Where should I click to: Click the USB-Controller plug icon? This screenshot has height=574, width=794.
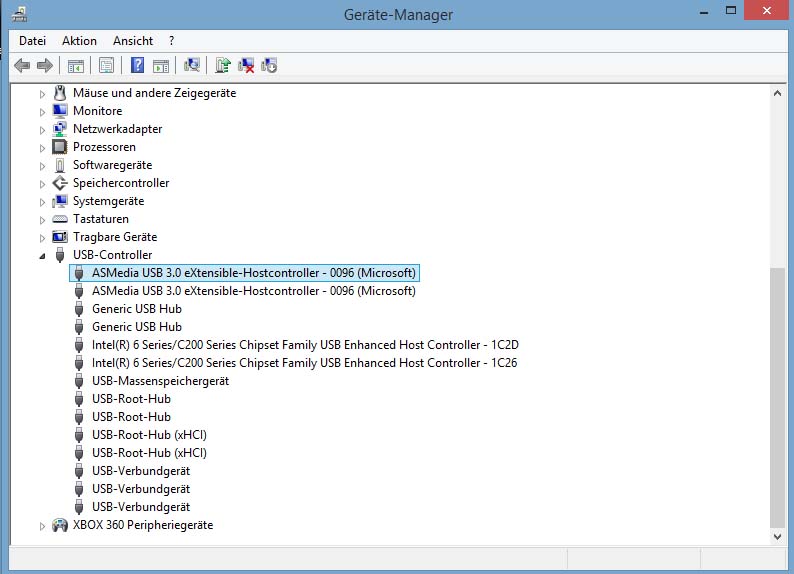[60, 255]
